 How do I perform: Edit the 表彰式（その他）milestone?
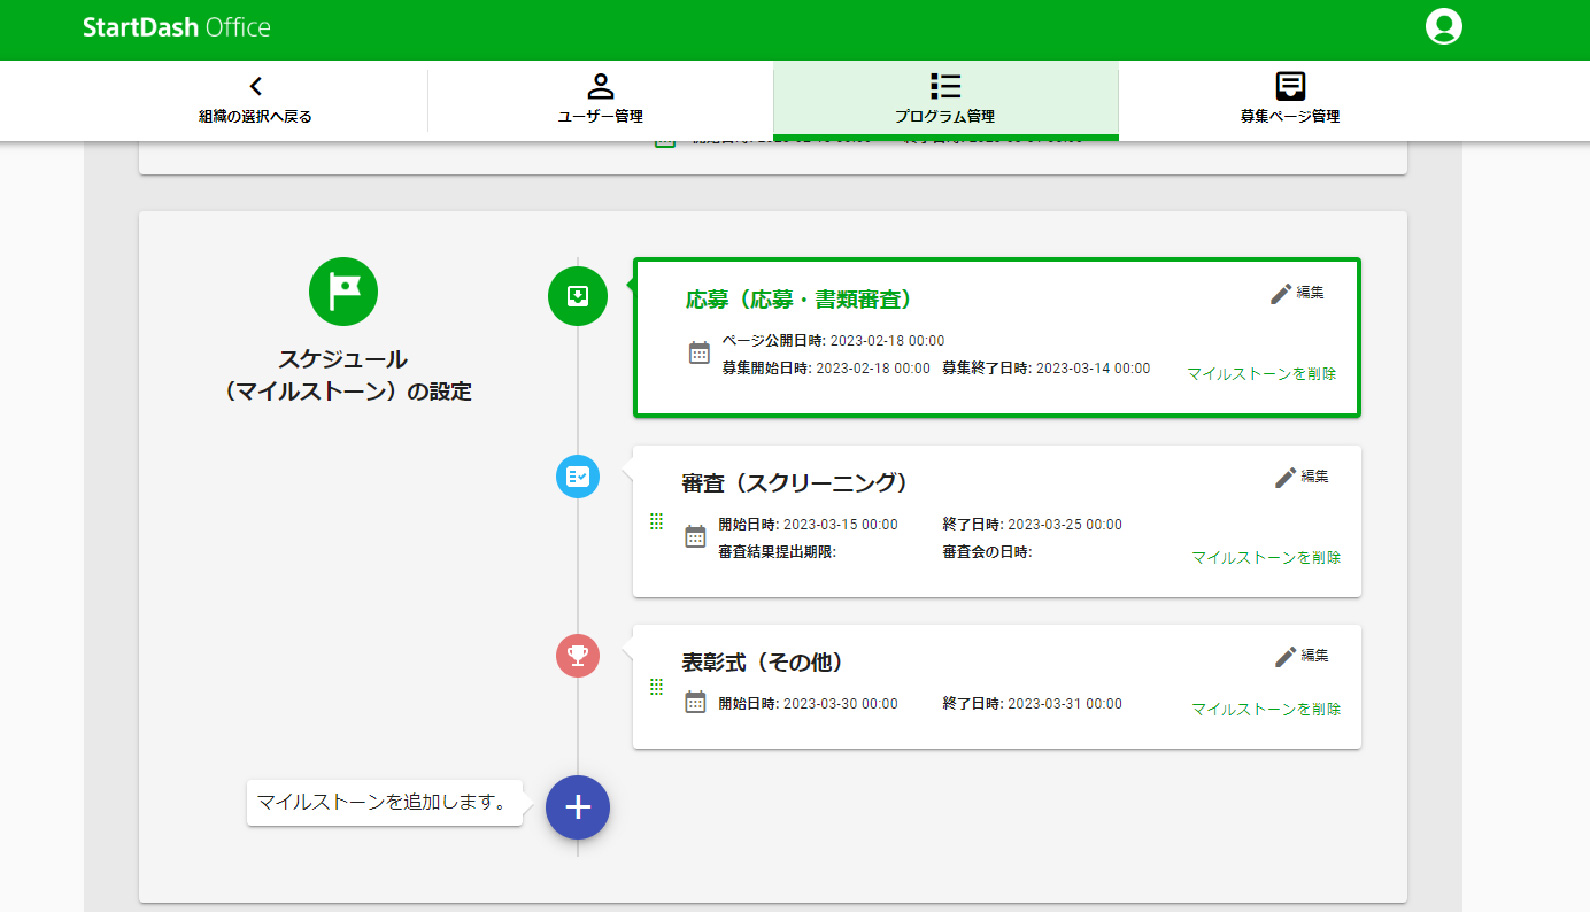pos(1302,656)
